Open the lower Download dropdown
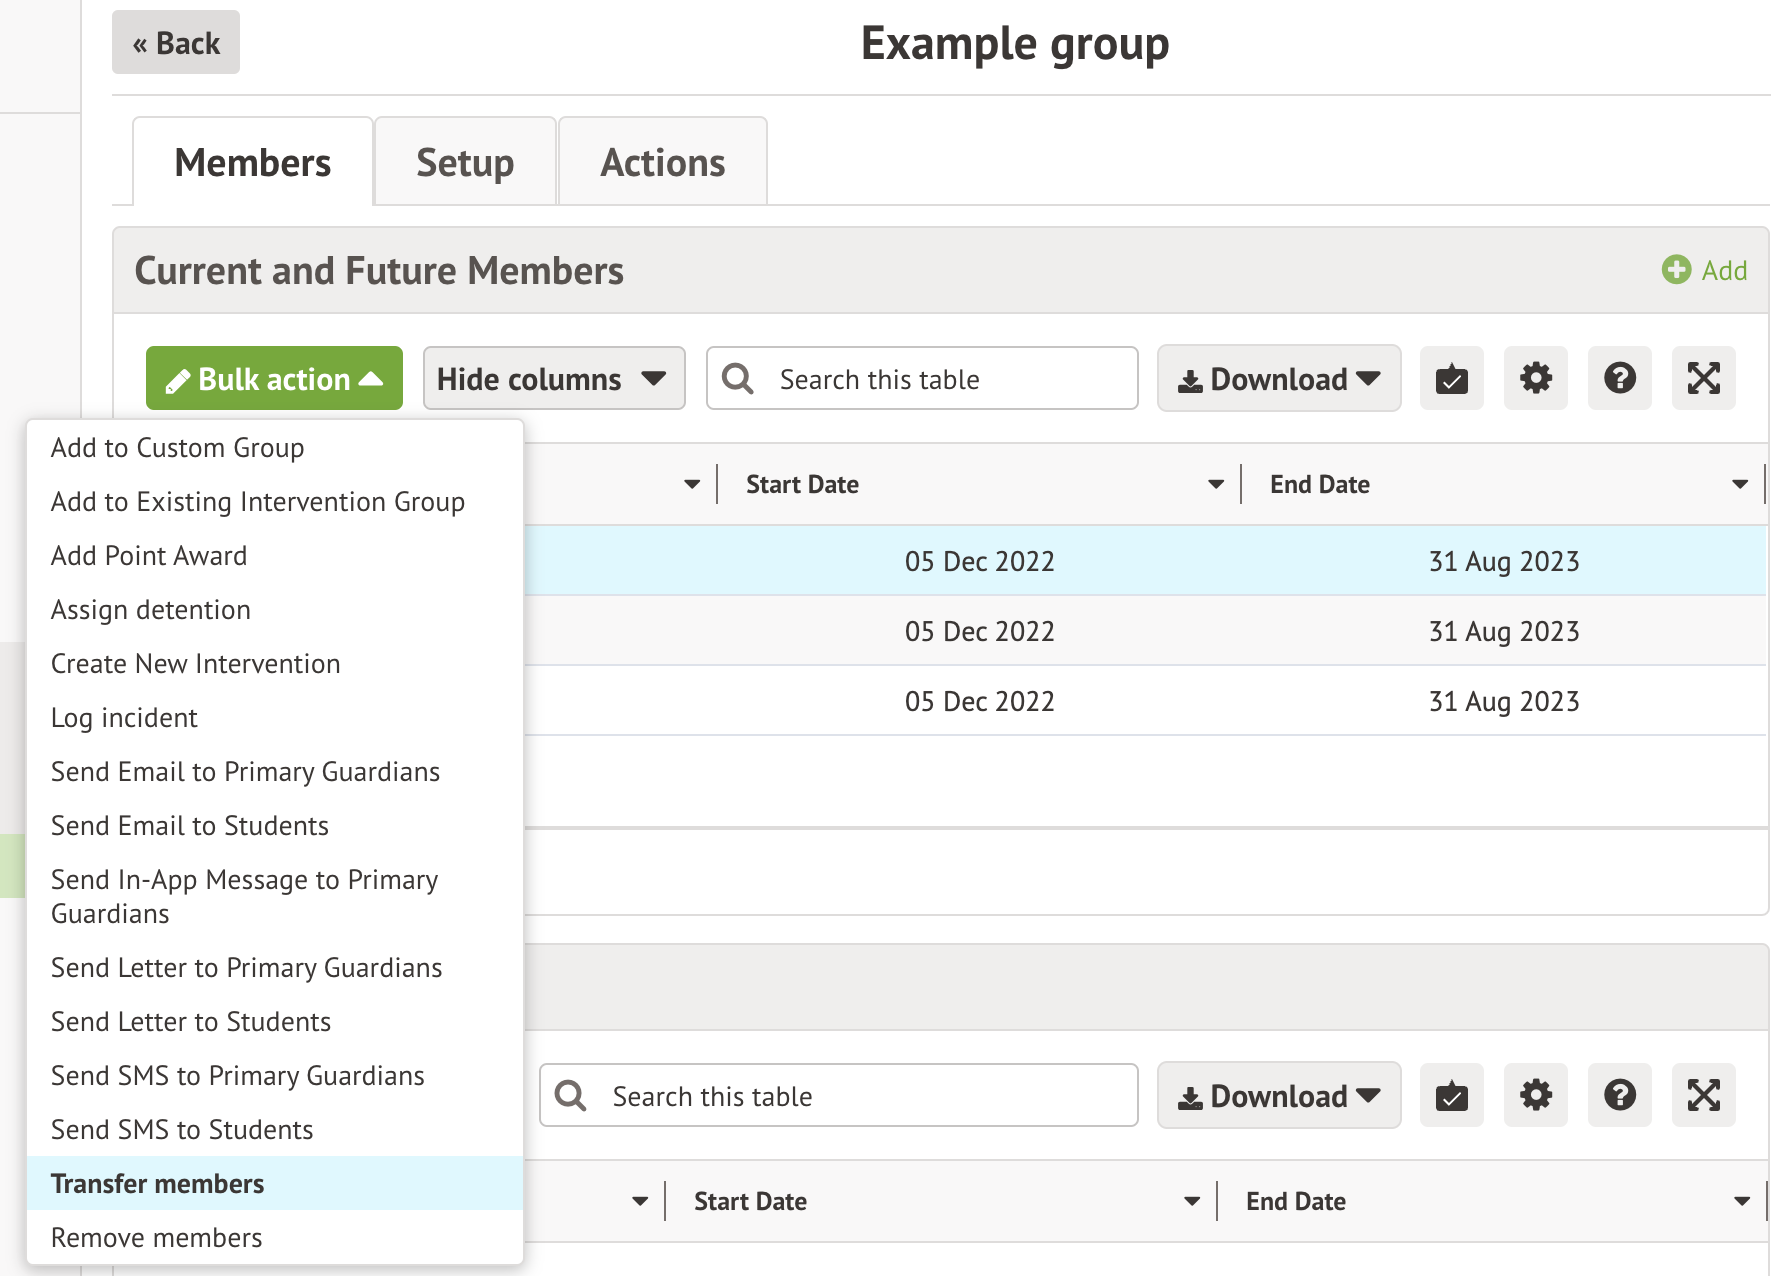The width and height of the screenshot is (1788, 1276). [x=1279, y=1095]
